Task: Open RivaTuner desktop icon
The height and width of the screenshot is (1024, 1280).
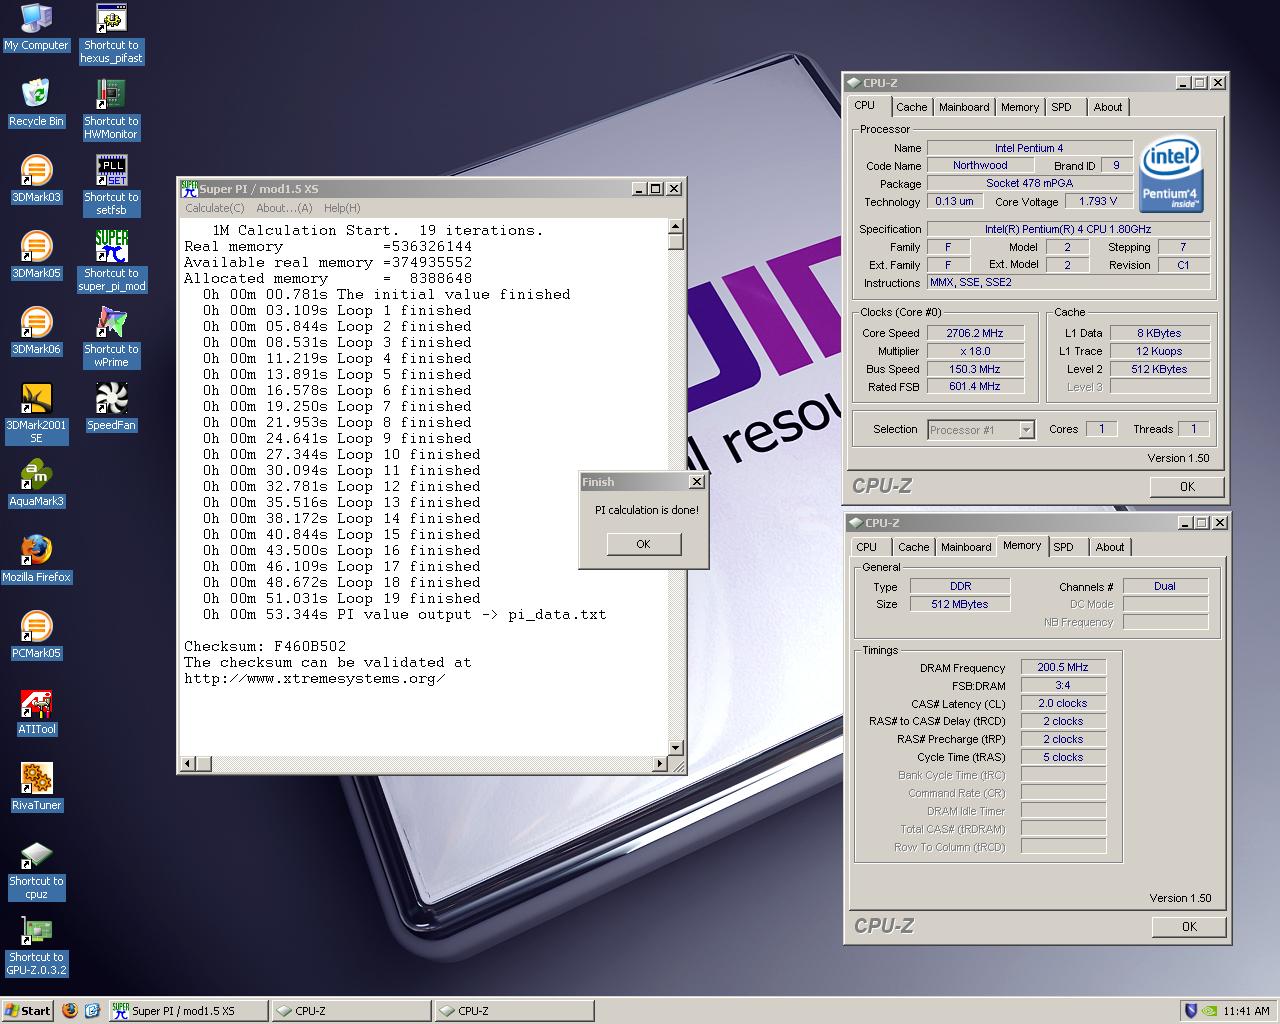Action: (x=36, y=787)
